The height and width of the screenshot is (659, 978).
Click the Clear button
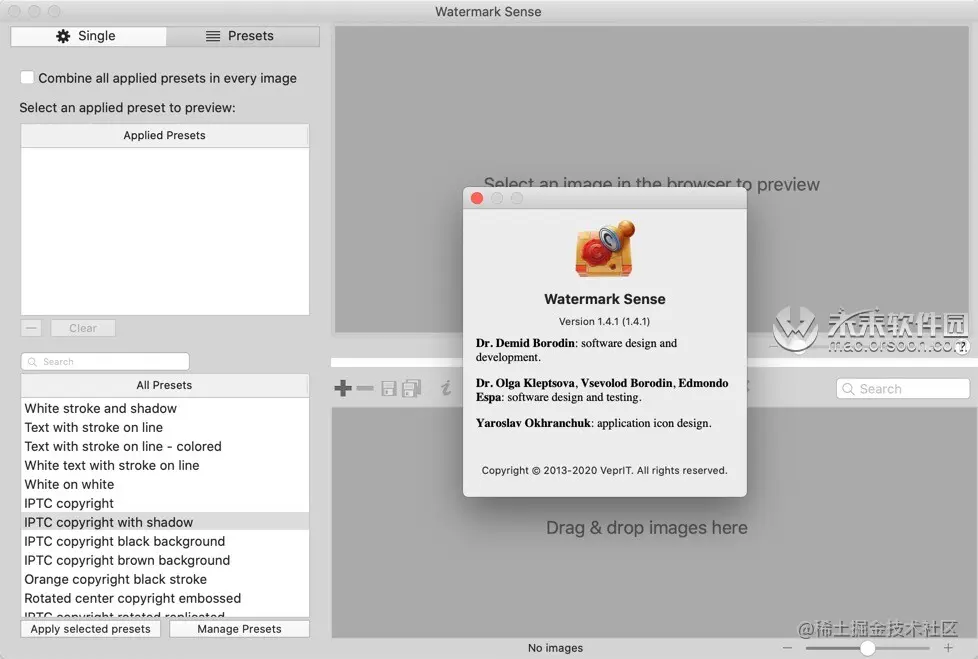click(83, 328)
